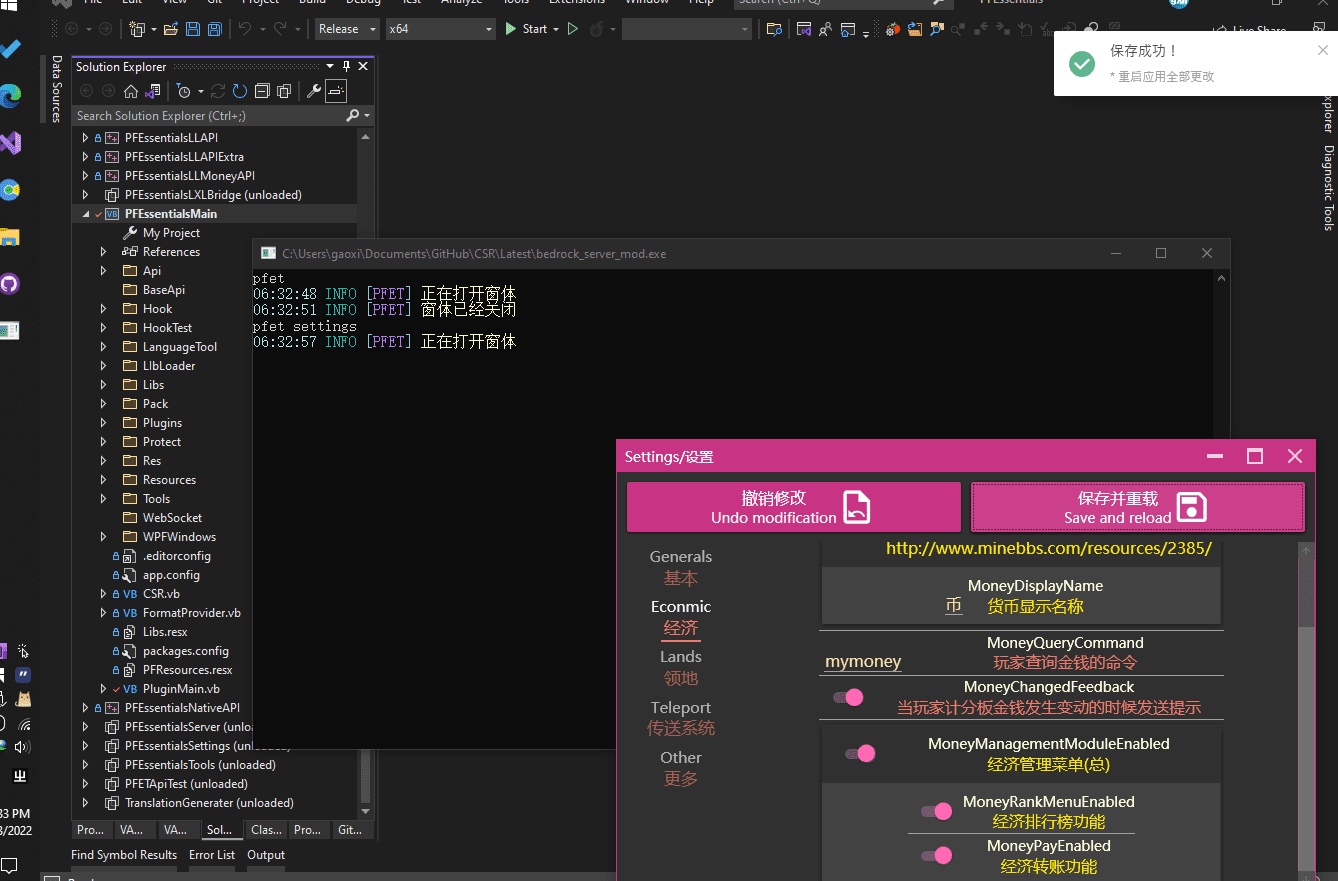Image resolution: width=1338 pixels, height=881 pixels.
Task: Select My Project in the tree
Action: click(x=171, y=233)
